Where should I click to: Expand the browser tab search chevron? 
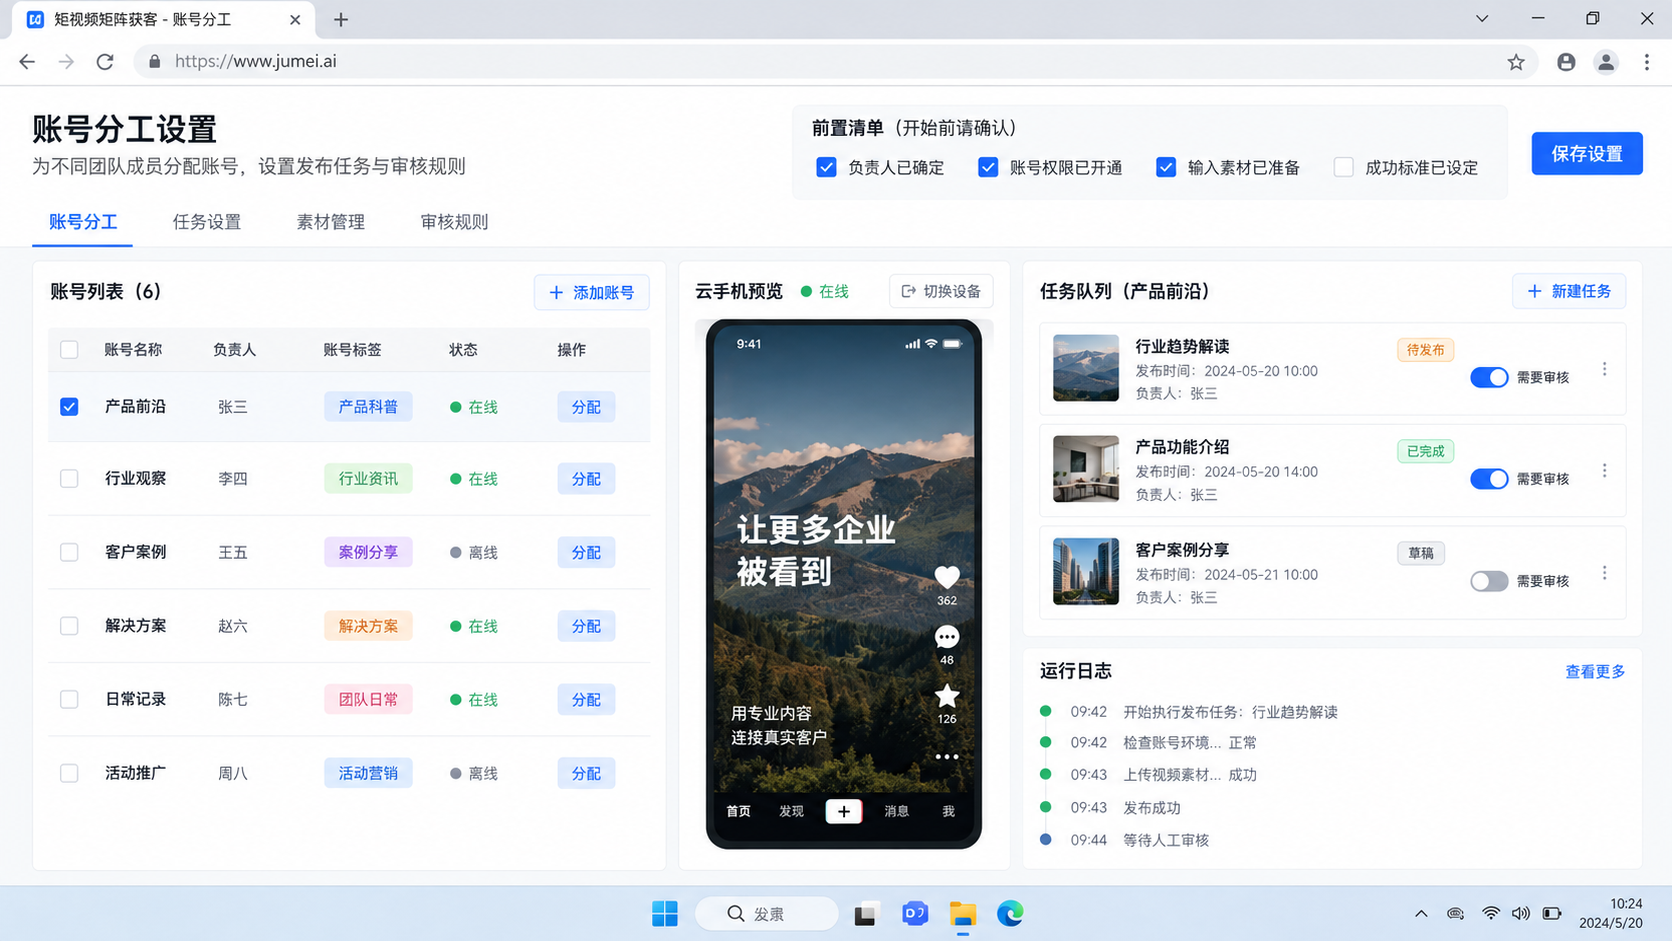click(x=1482, y=19)
